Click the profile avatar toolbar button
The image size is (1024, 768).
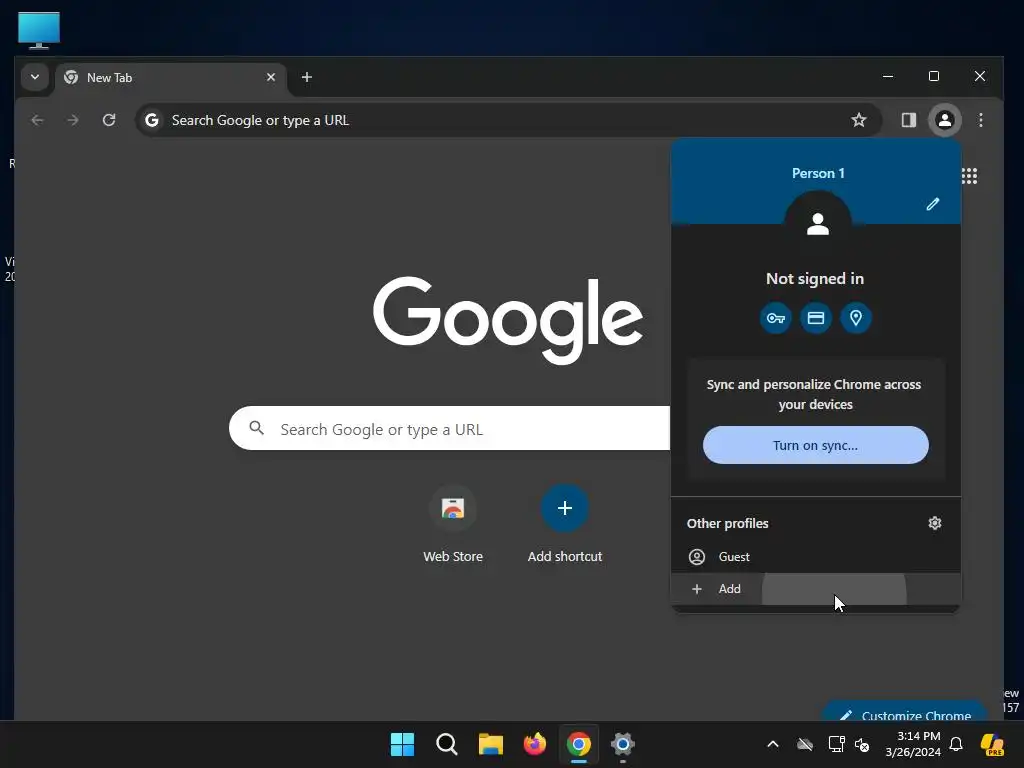click(944, 120)
